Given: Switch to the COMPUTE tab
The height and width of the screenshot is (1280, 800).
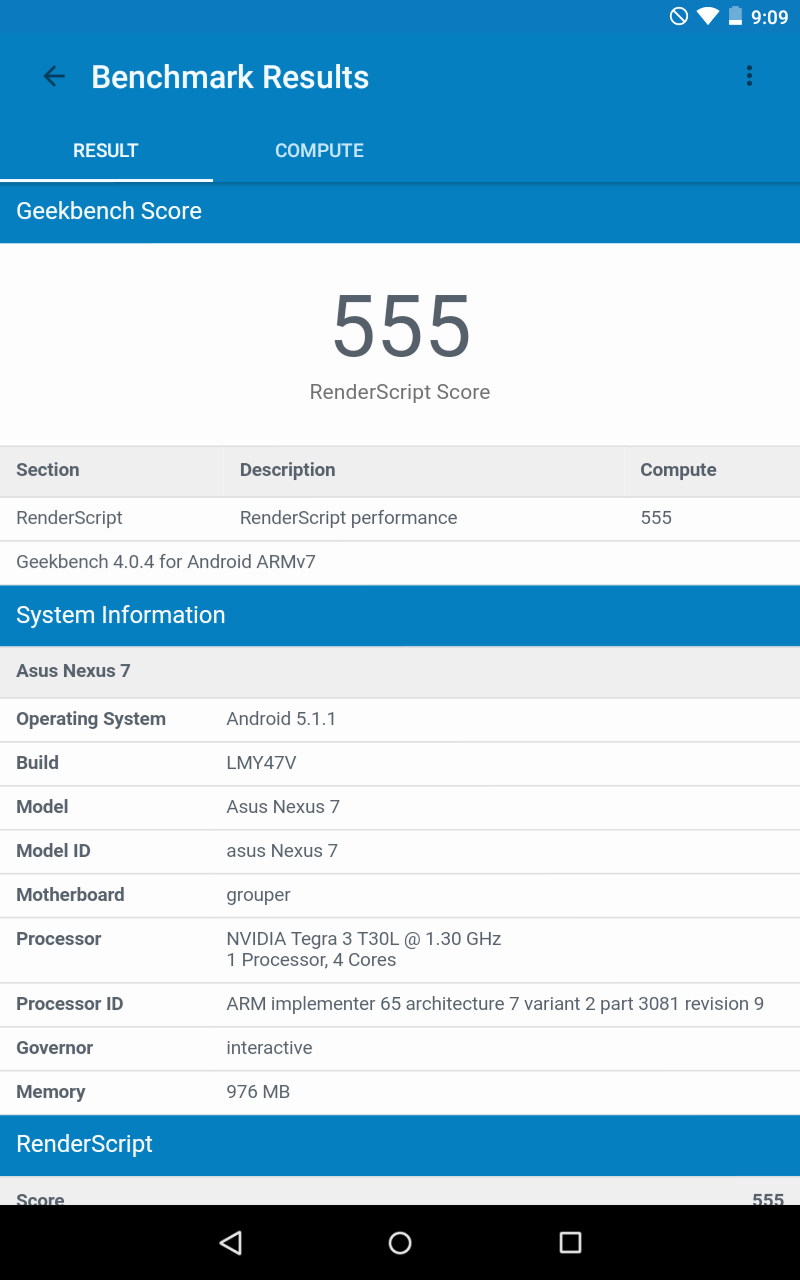Looking at the screenshot, I should pyautogui.click(x=319, y=151).
